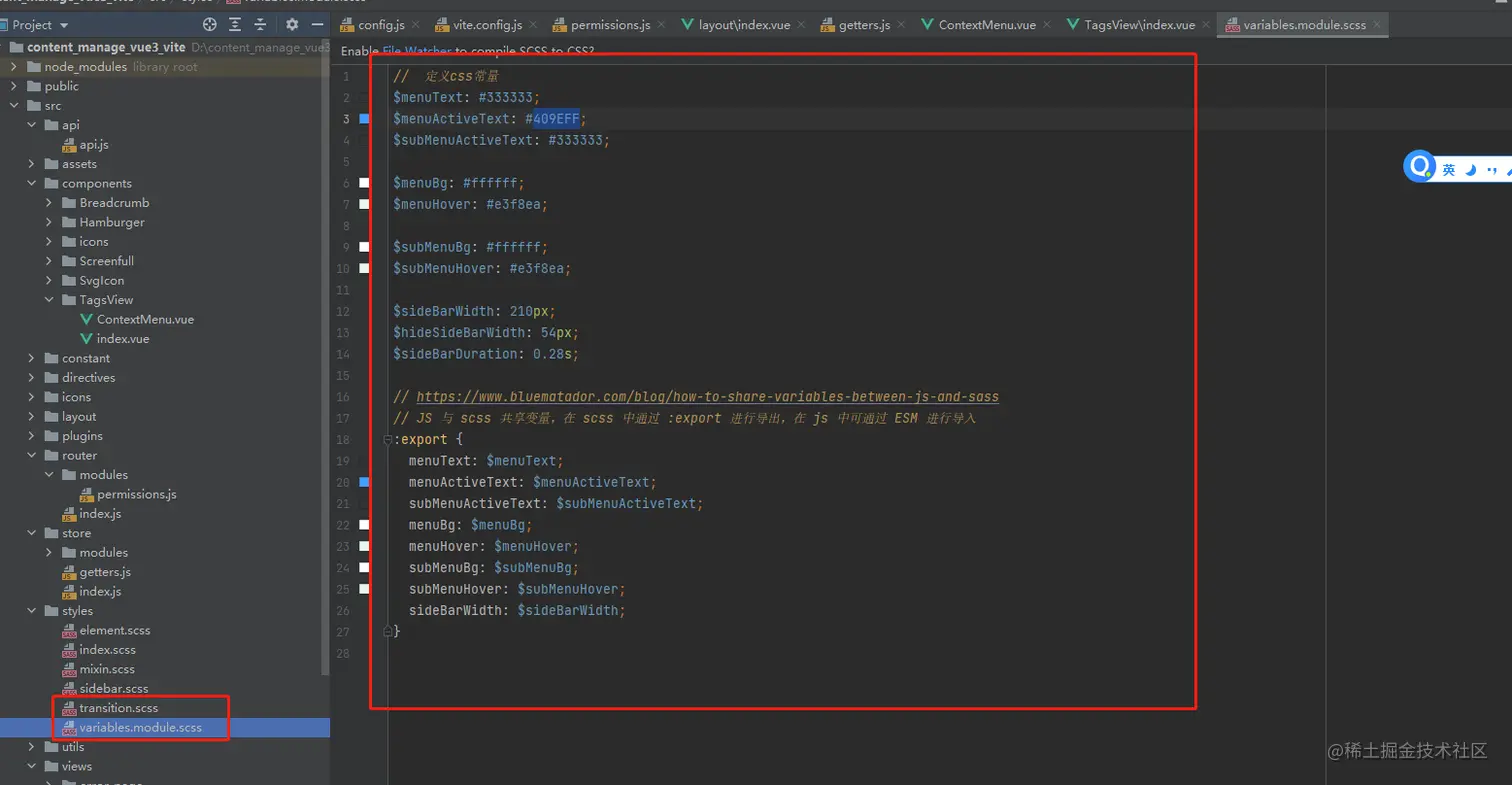Close the permissions.js editor tab
The width and height of the screenshot is (1512, 785).
click(662, 25)
